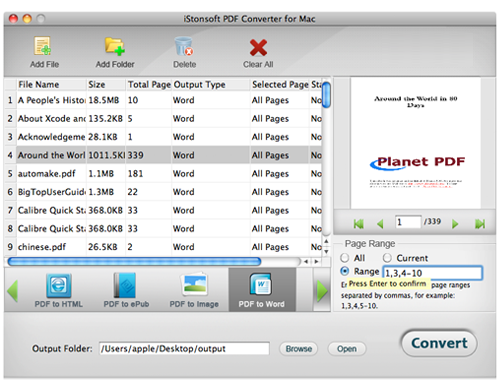The width and height of the screenshot is (500, 388).
Task: Select the Acknowledgeme file row
Action: point(163,137)
